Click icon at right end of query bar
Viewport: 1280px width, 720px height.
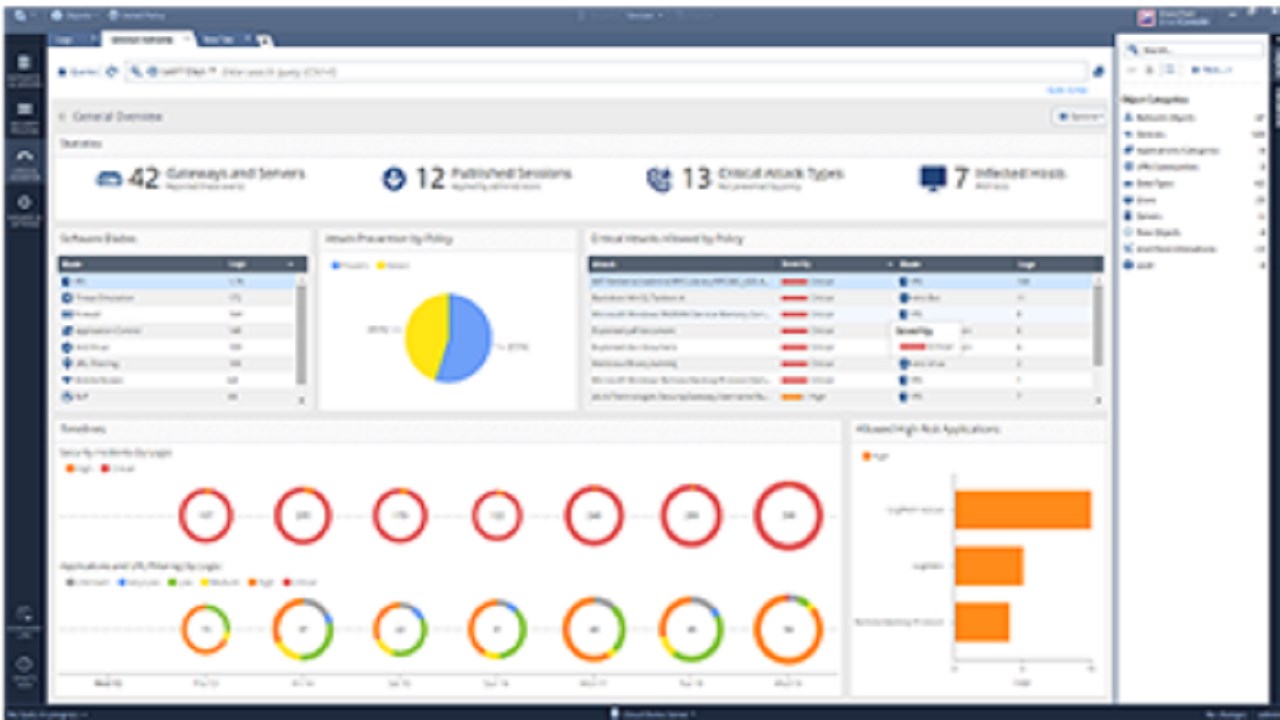tap(1098, 72)
